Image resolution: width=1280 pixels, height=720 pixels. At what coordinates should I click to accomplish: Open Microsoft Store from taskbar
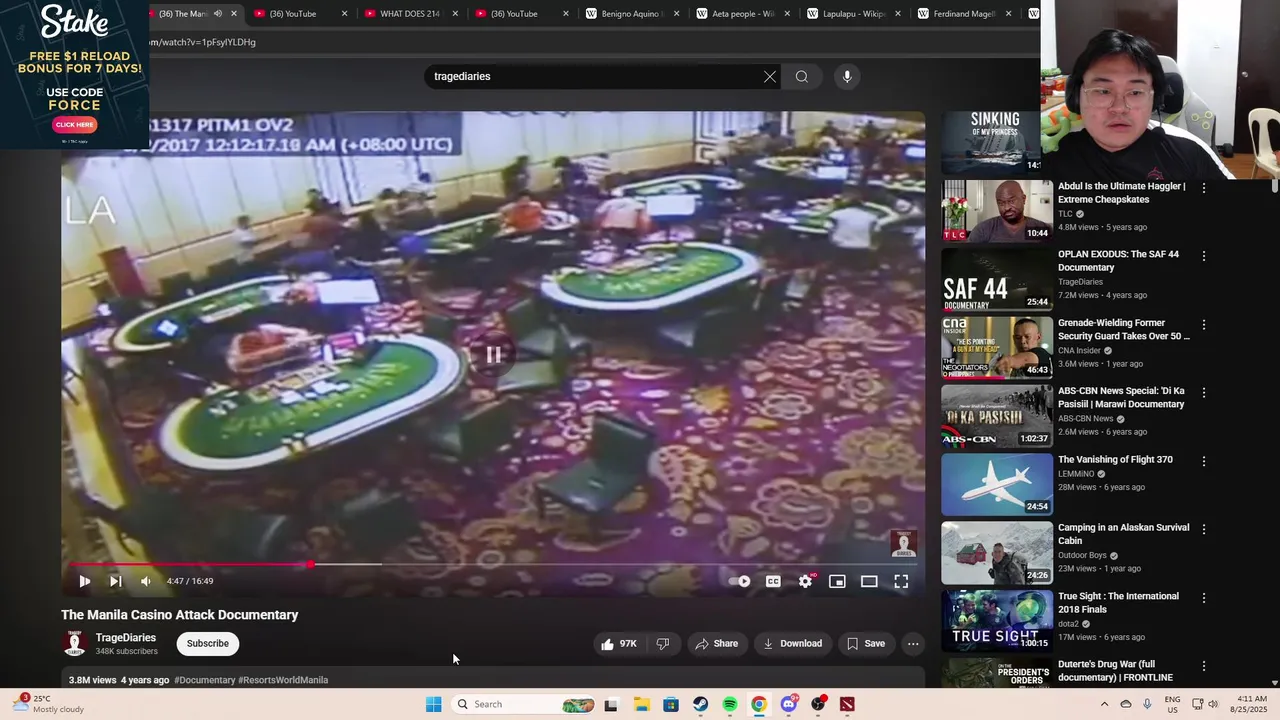[671, 704]
